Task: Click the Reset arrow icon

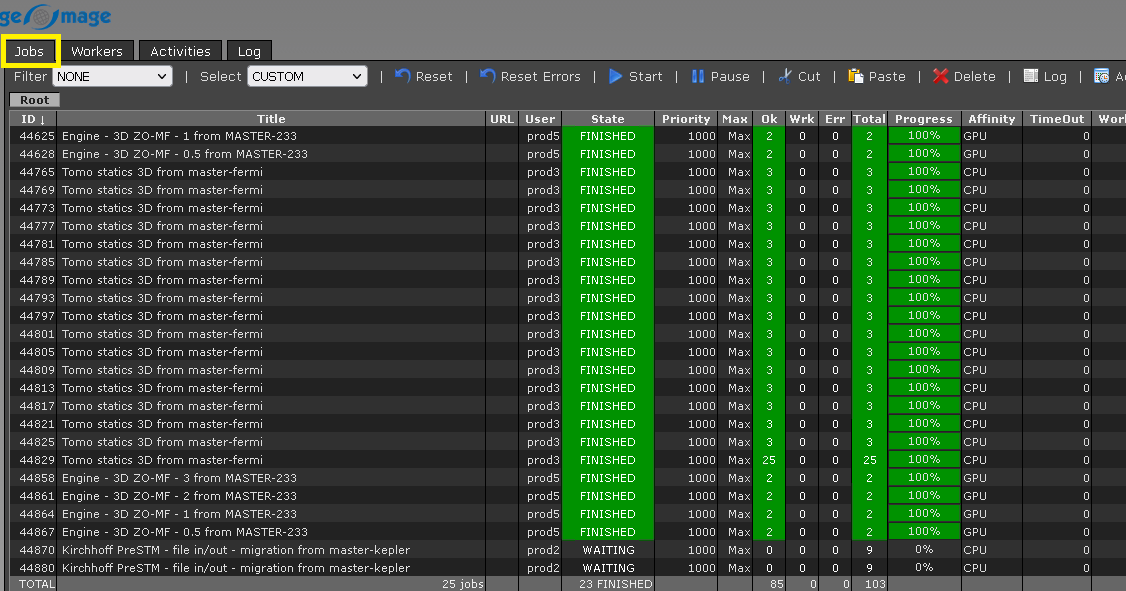Action: [x=403, y=76]
